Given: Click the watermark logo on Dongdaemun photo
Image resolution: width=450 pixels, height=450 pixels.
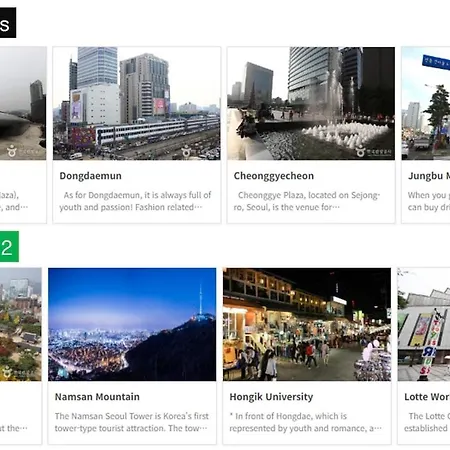Looking at the screenshot, I should [x=186, y=152].
